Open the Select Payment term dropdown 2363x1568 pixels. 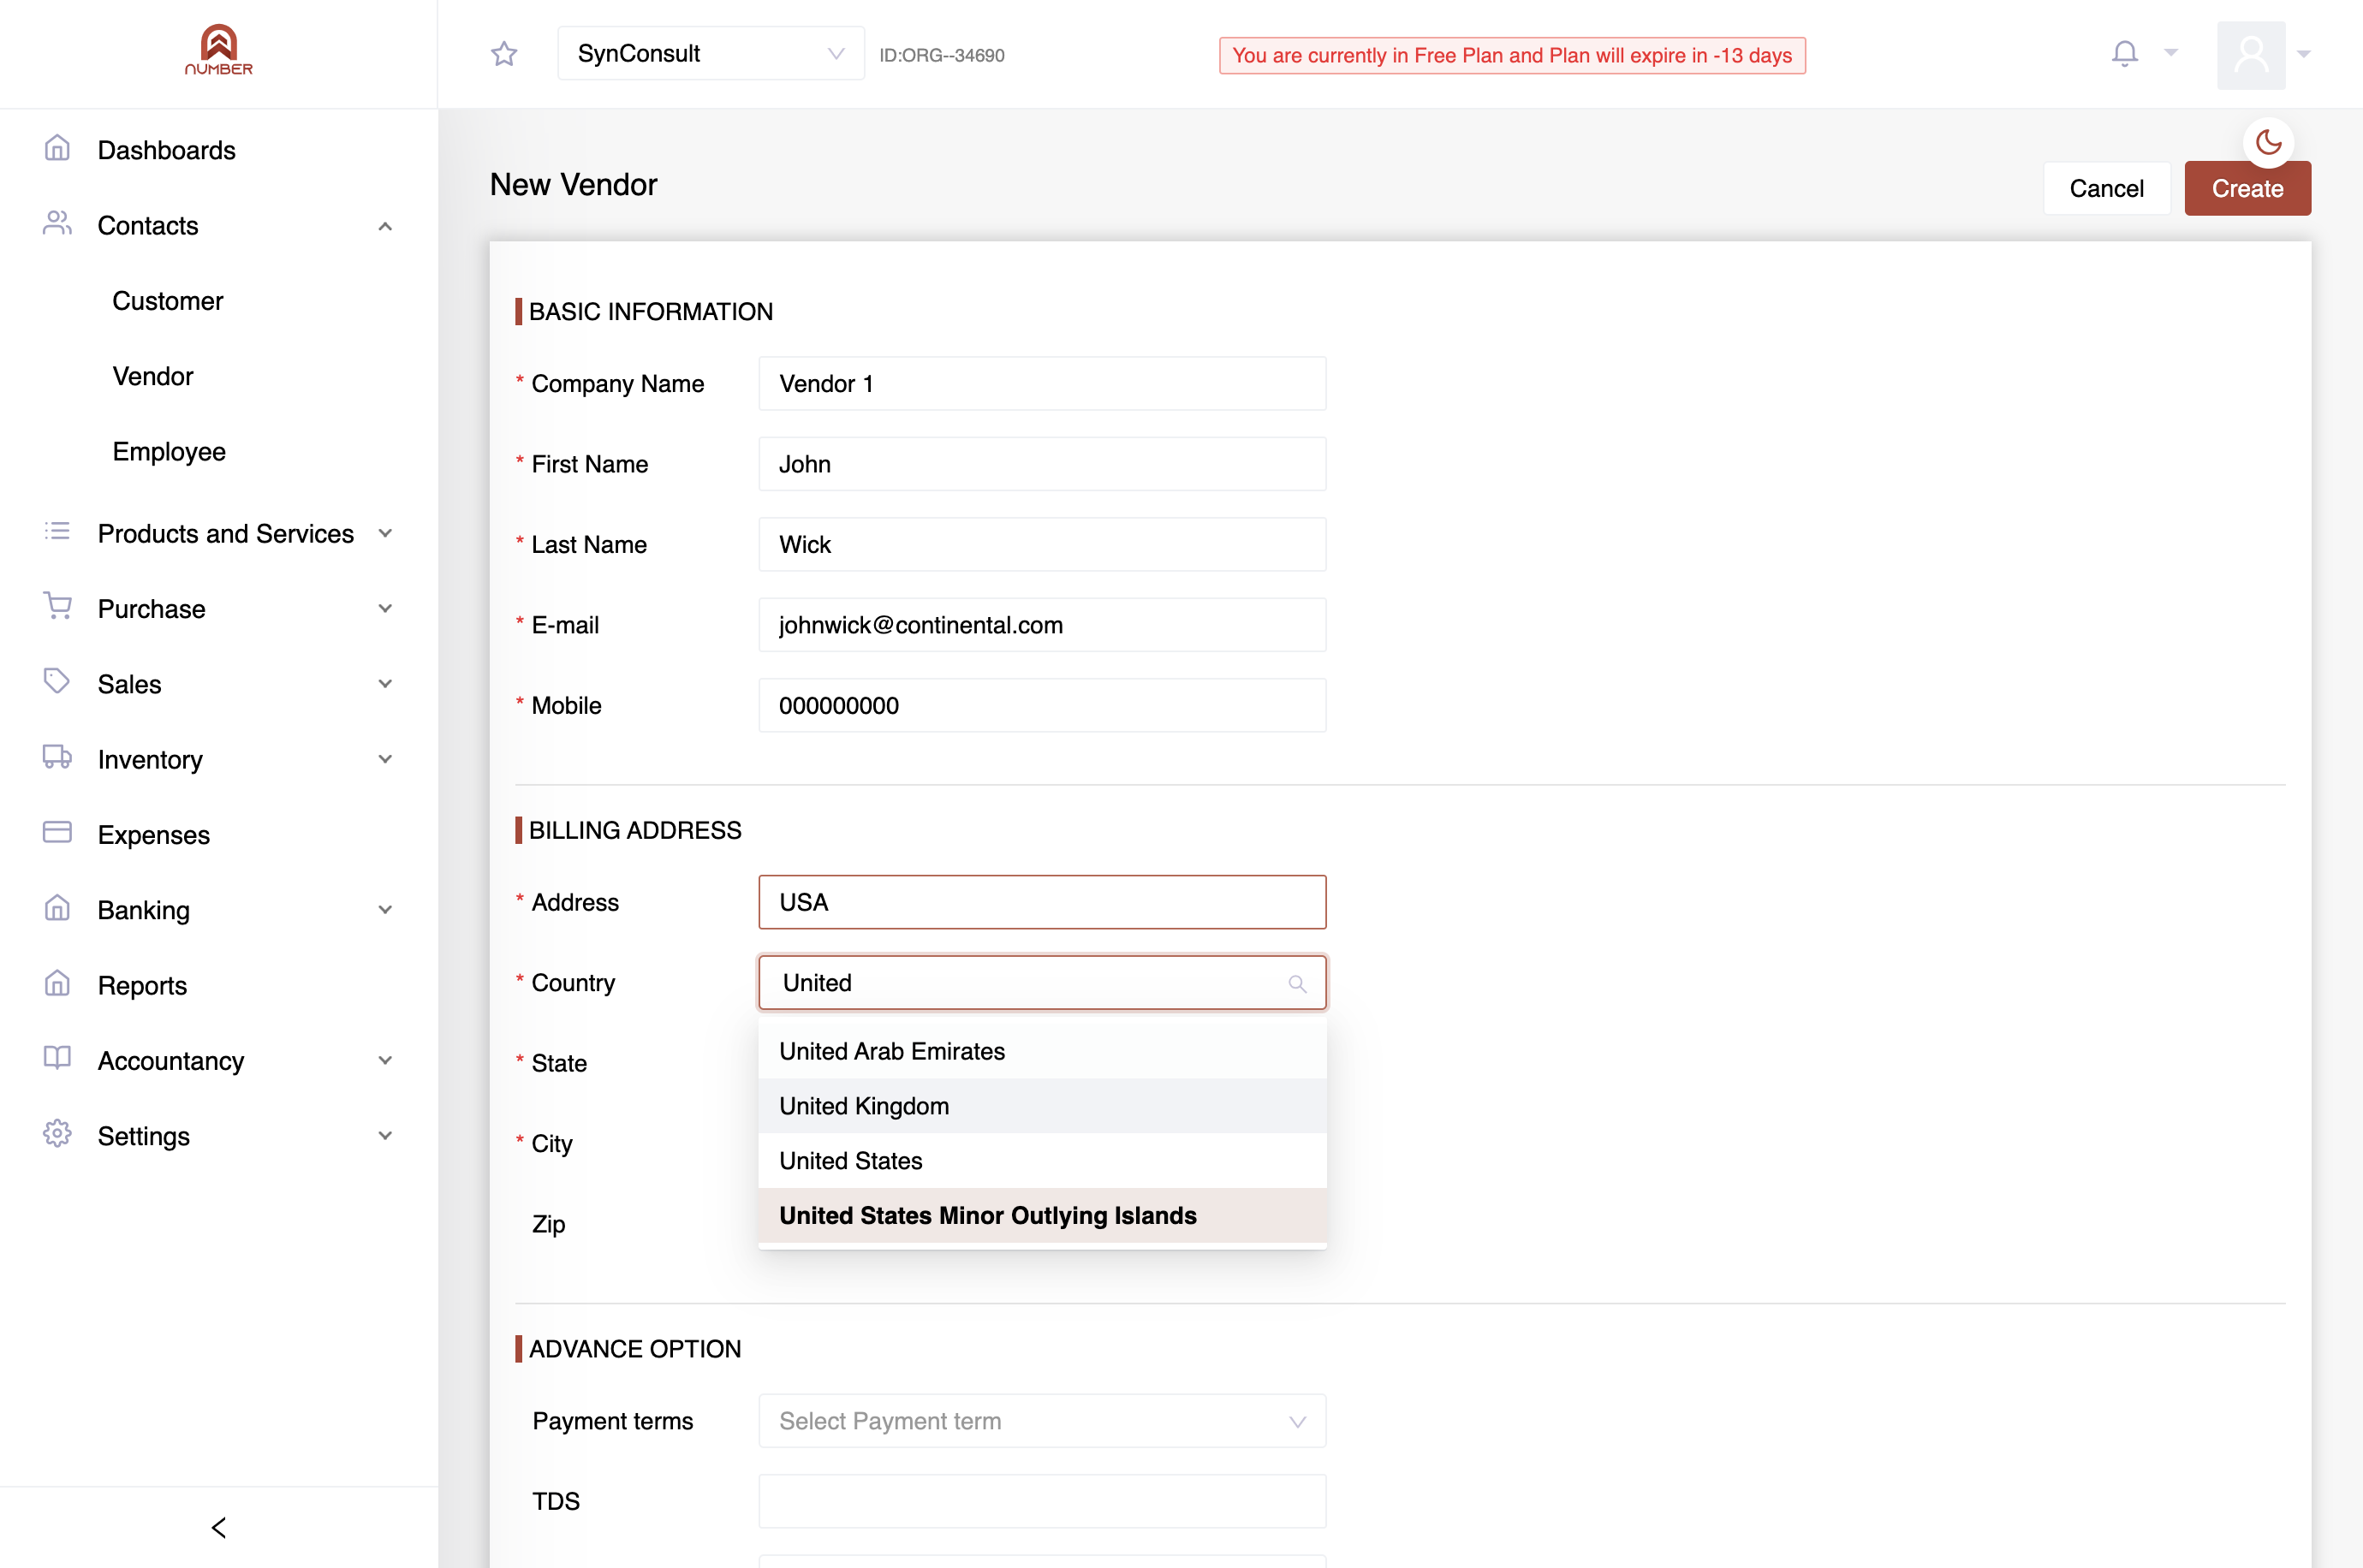tap(1042, 1421)
